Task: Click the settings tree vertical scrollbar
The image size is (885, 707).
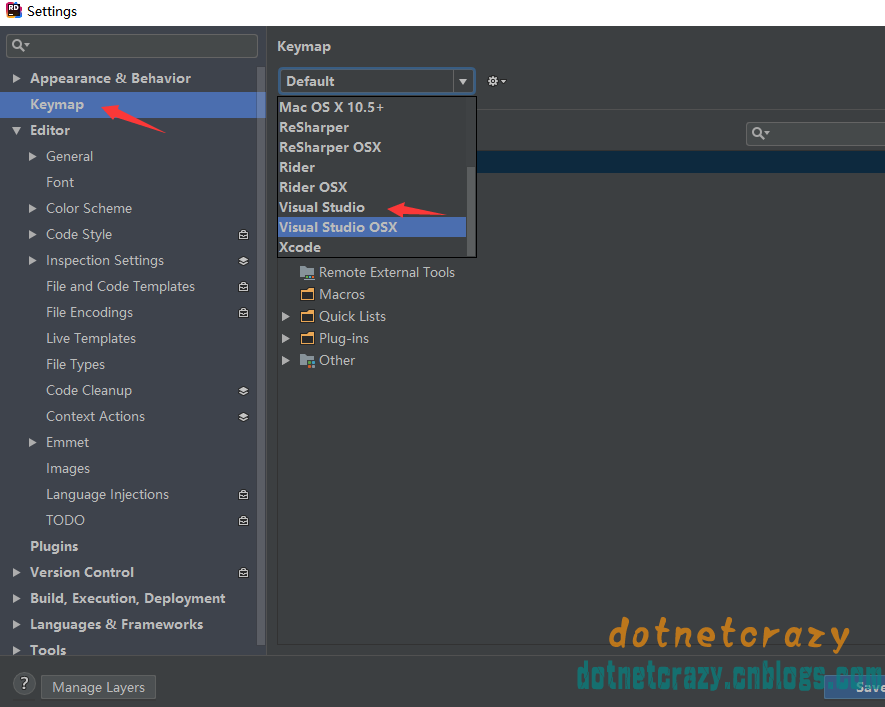Action: [261, 355]
